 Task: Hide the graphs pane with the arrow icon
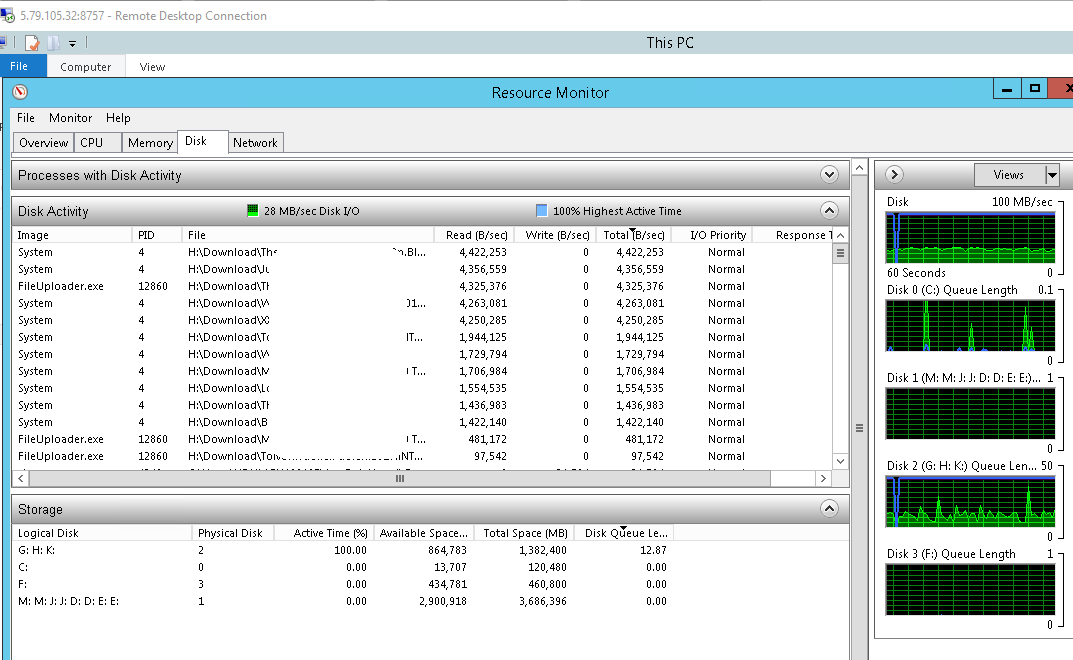(x=894, y=175)
